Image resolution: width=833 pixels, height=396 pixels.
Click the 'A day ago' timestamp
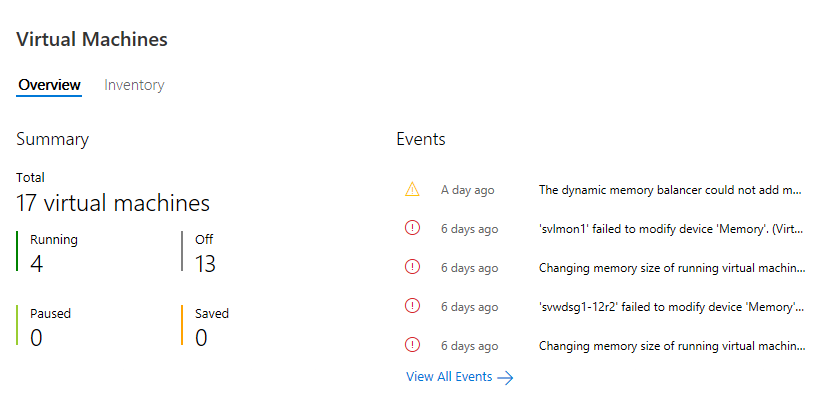(x=468, y=190)
